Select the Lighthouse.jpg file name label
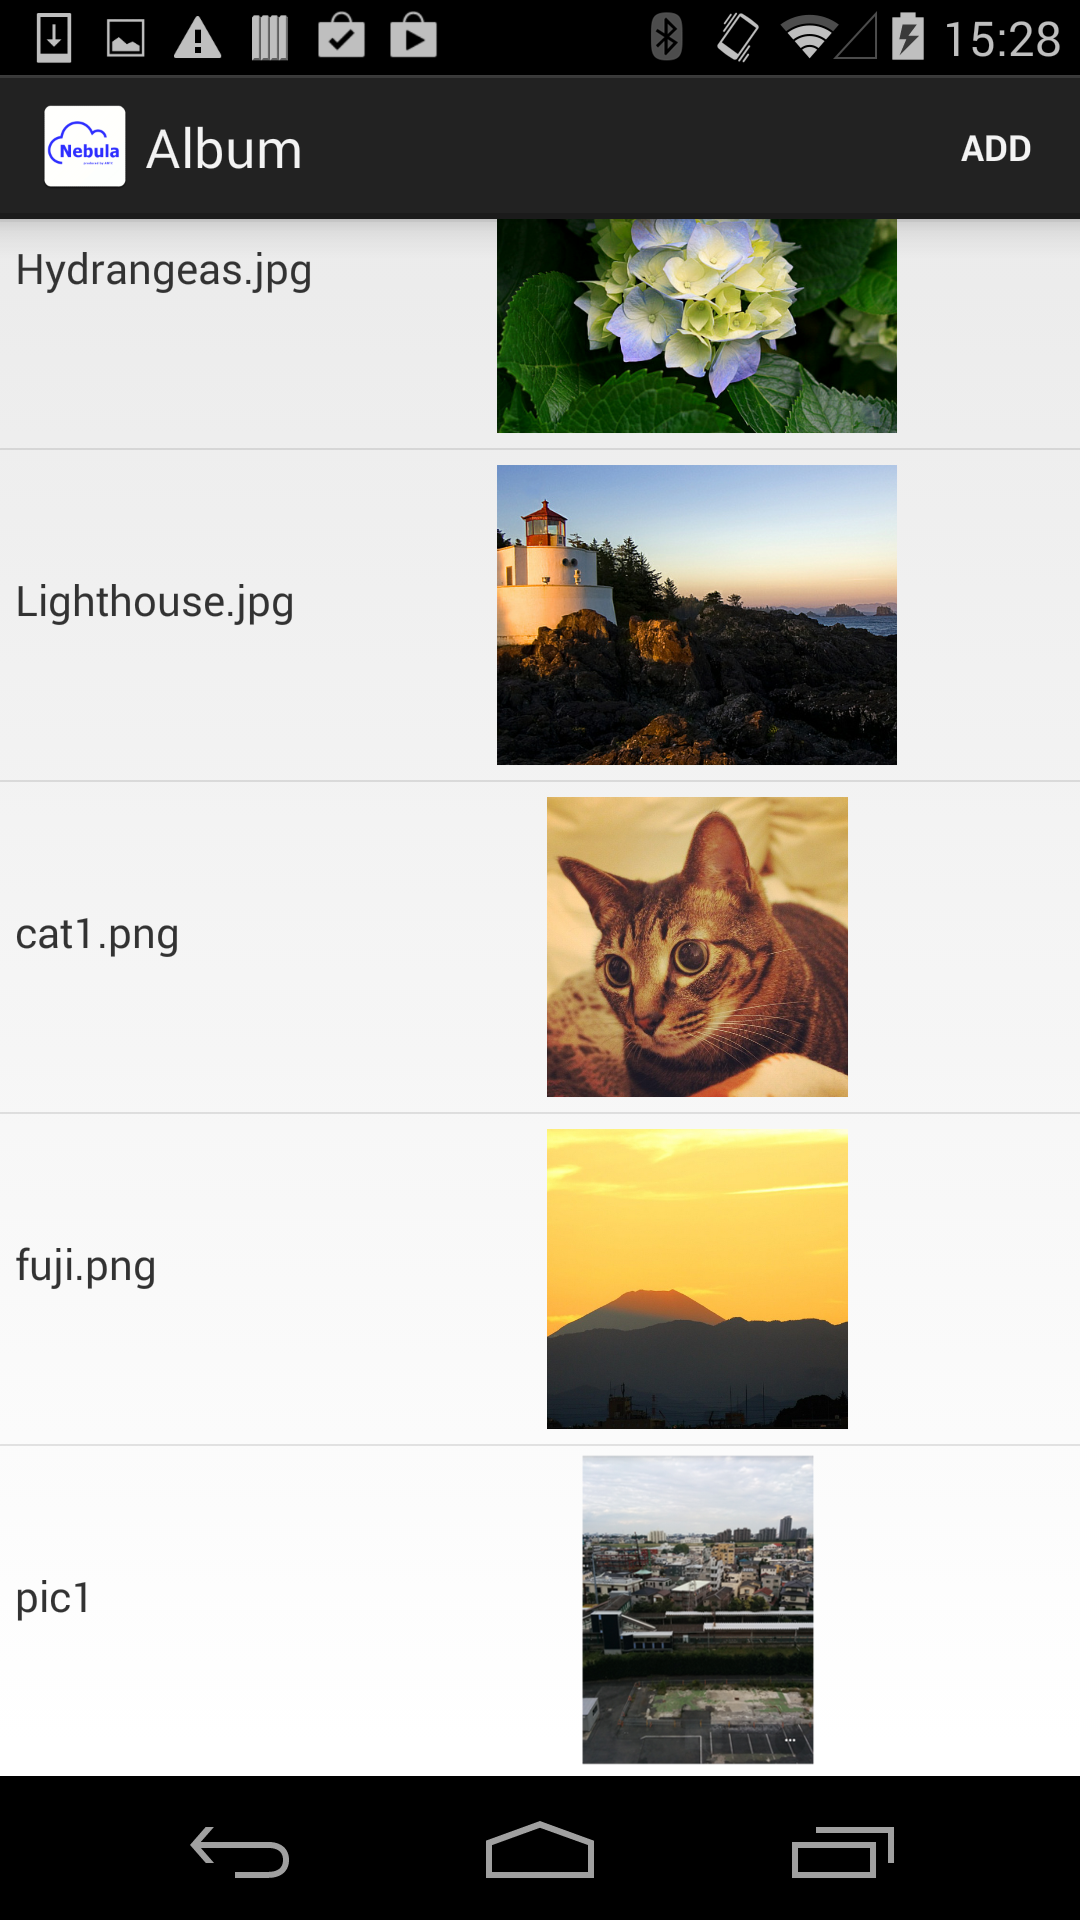 [155, 603]
